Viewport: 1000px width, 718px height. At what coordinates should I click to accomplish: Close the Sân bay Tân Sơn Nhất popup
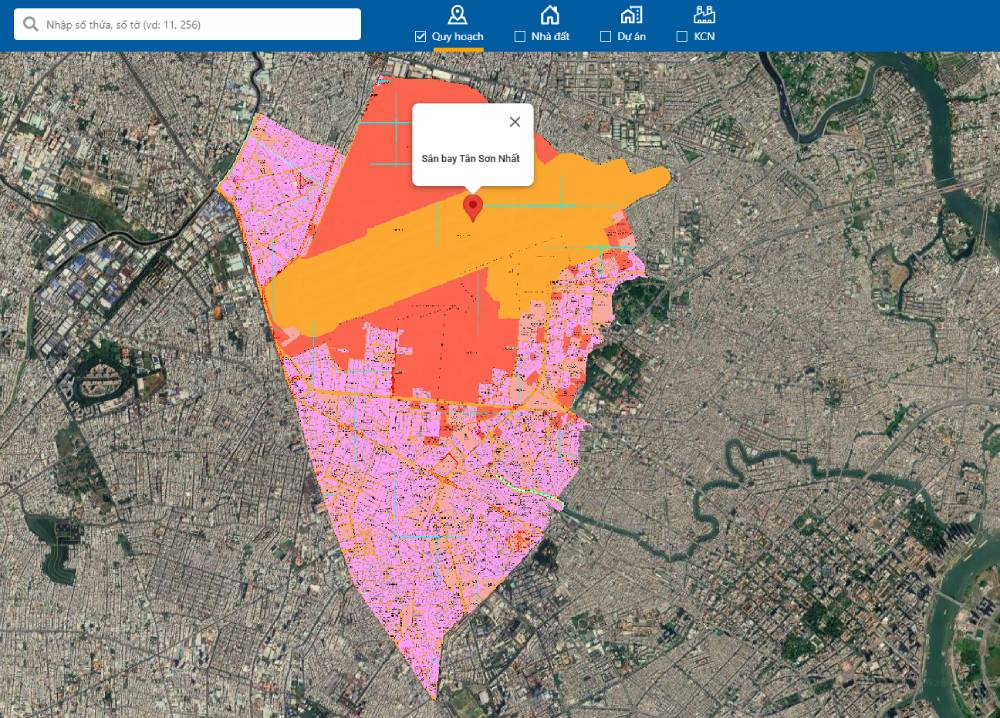515,122
